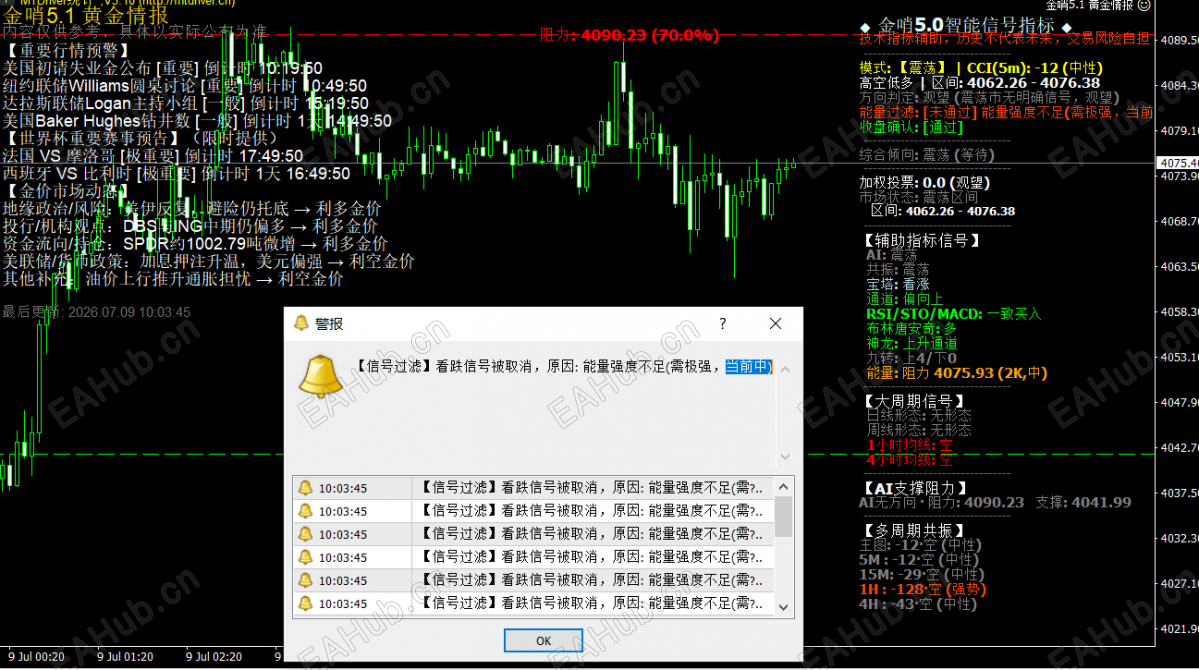Viewport: 1199px width, 670px height.
Task: Click the highlighted 当前中 text in the alert message
Action: pyautogui.click(x=748, y=366)
